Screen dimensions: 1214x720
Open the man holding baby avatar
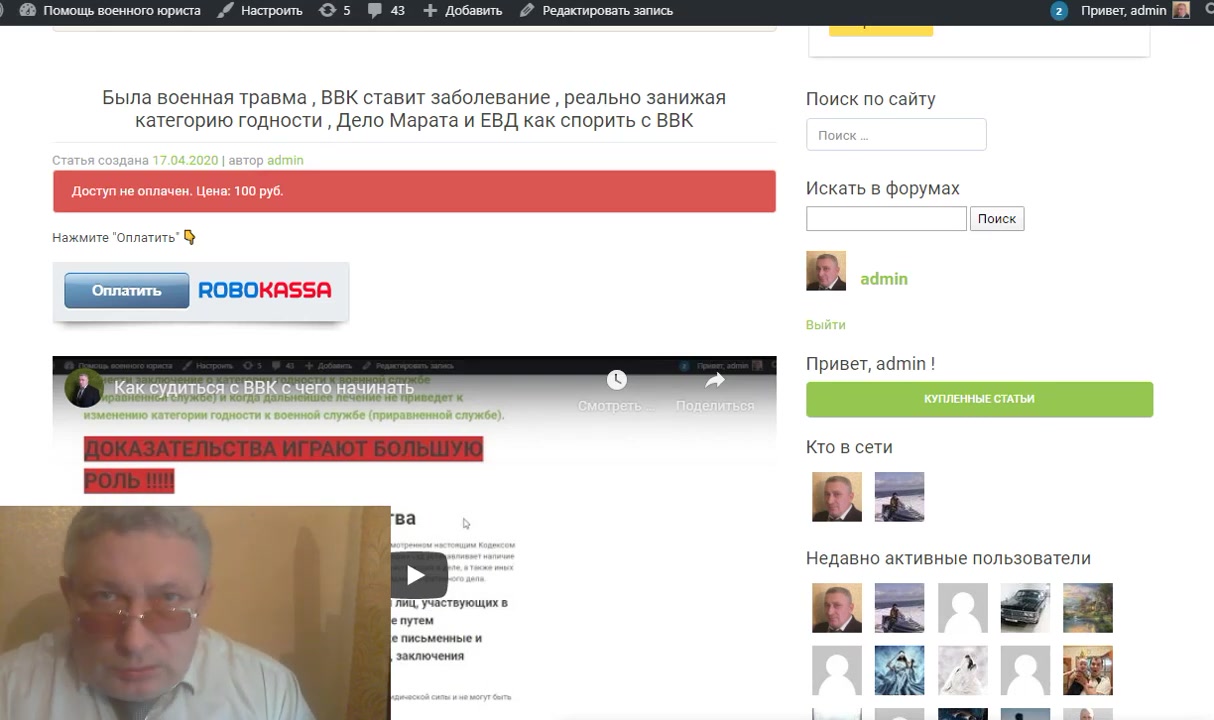point(1088,670)
